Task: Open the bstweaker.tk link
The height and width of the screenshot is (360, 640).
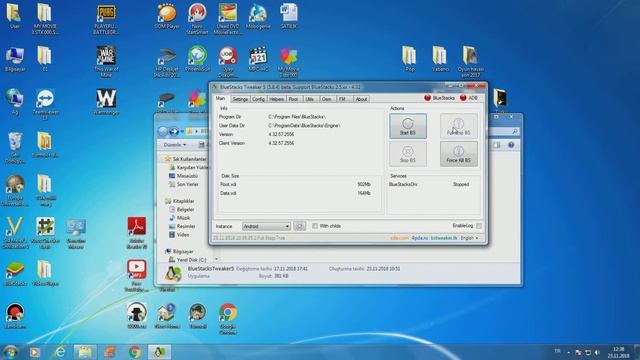Action: click(x=444, y=238)
